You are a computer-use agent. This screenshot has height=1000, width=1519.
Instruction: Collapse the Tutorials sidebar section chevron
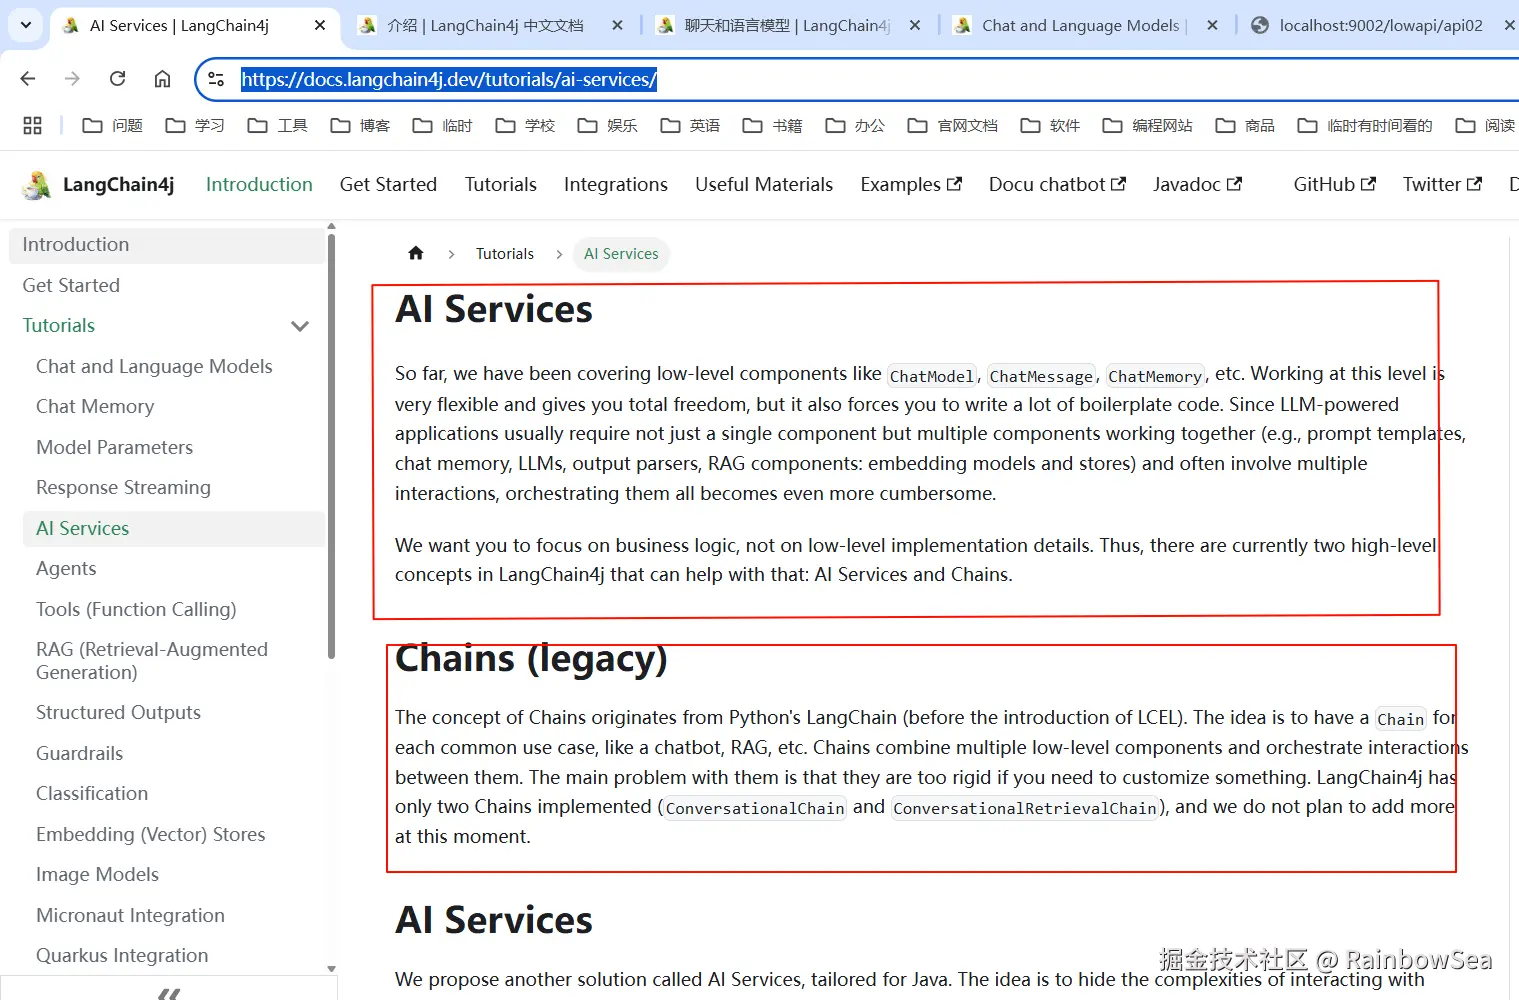299,326
